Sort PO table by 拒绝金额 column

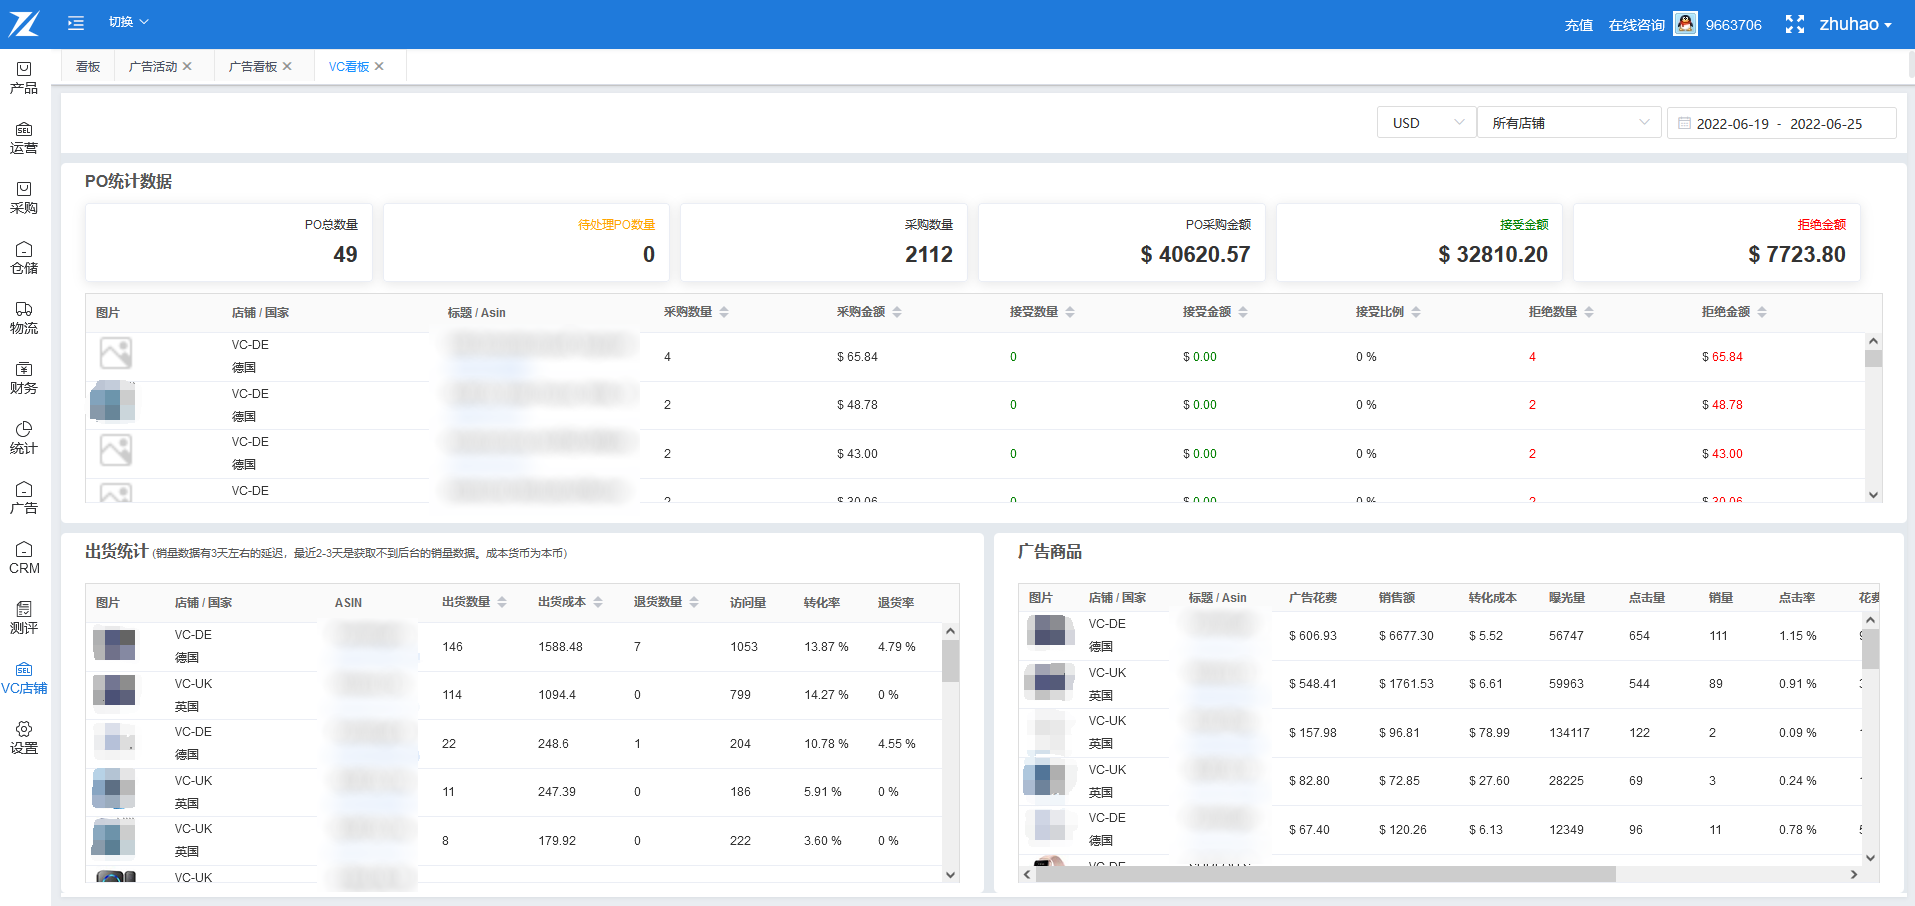1762,312
